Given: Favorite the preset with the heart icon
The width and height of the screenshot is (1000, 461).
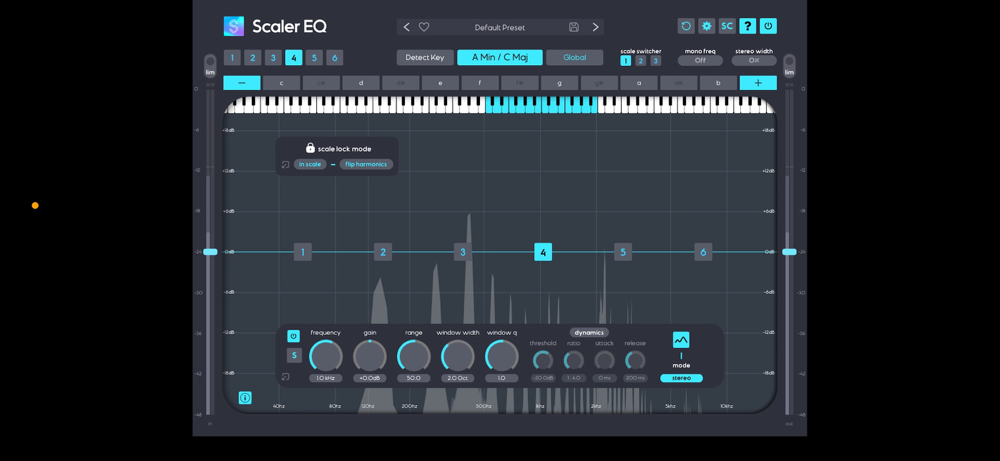Looking at the screenshot, I should (x=423, y=27).
